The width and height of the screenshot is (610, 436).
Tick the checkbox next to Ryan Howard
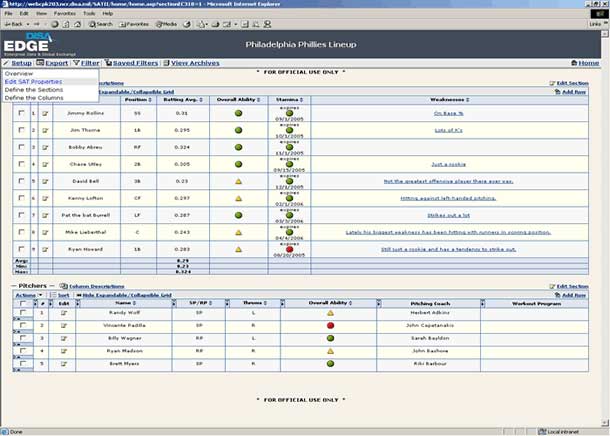(22, 248)
